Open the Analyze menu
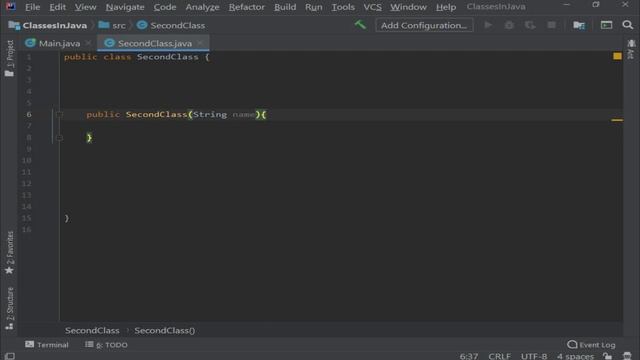Image resolution: width=640 pixels, height=360 pixels. 202,7
